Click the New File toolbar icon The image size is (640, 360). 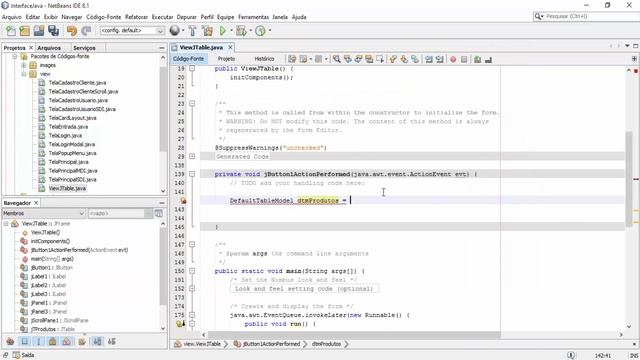[x=11, y=31]
